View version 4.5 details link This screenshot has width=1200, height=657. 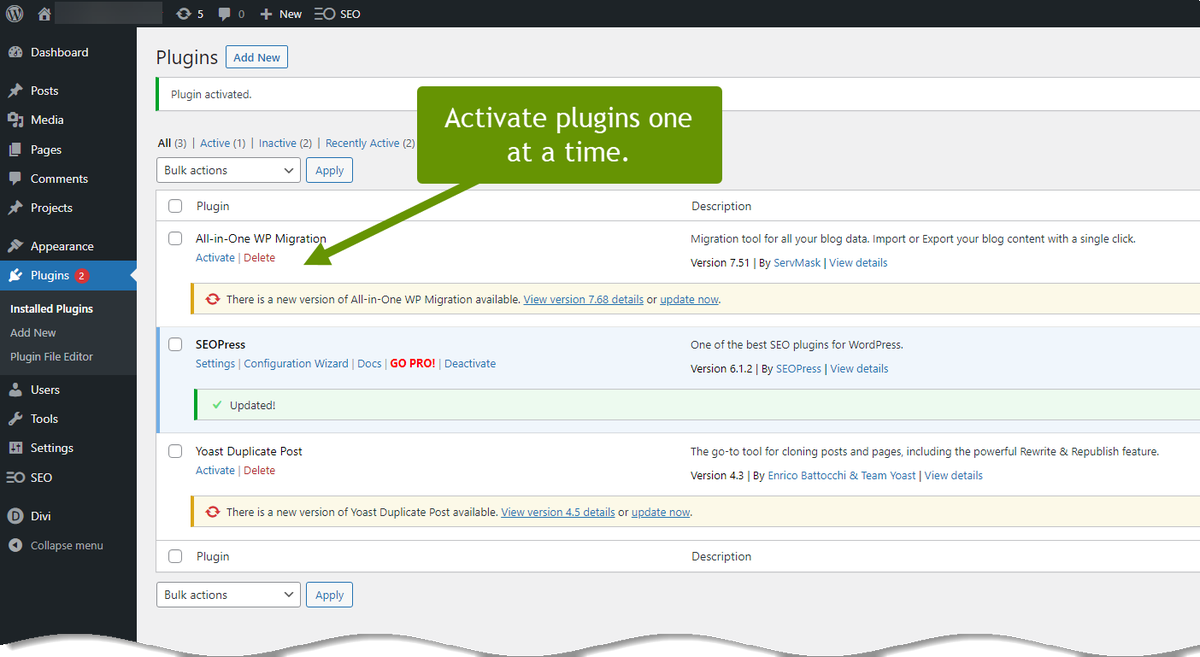[x=558, y=512]
